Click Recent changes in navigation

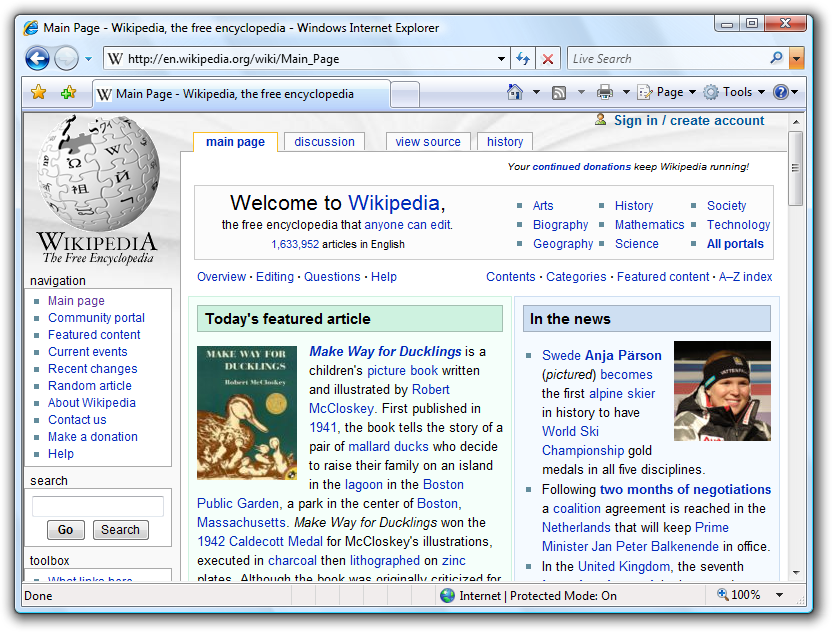[92, 369]
